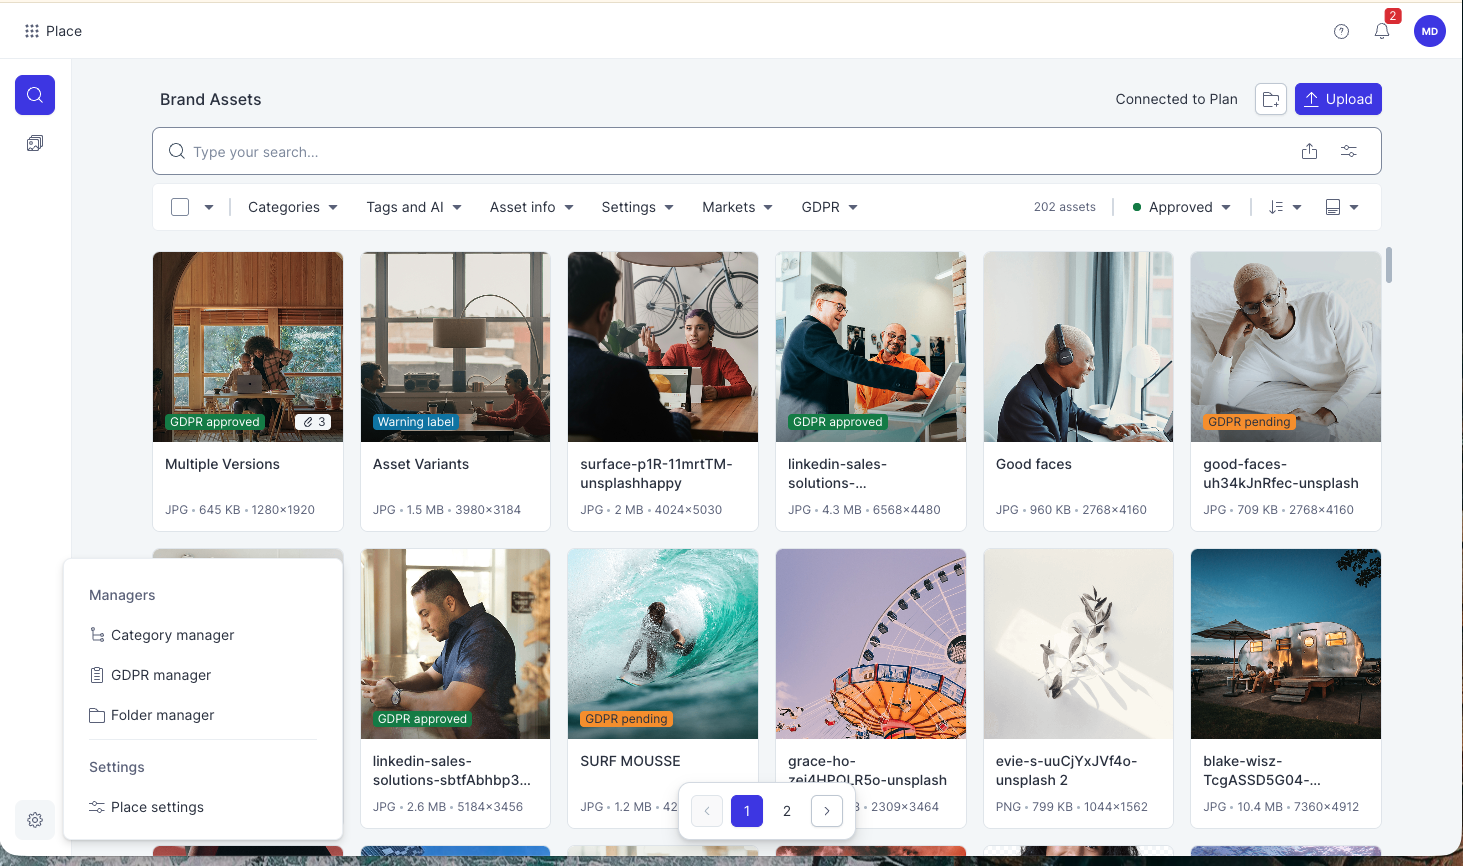
Task: Click the 'Brand Assets' heading
Action: tap(211, 99)
